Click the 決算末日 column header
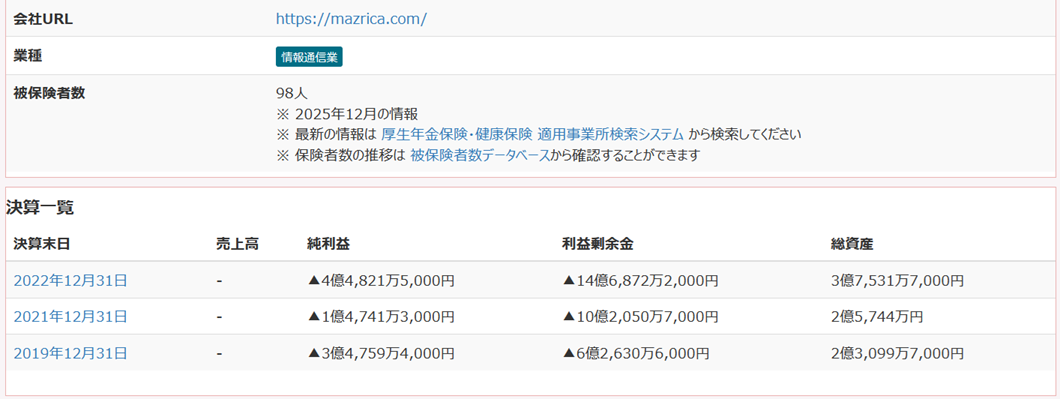Image resolution: width=1060 pixels, height=399 pixels. click(x=42, y=244)
